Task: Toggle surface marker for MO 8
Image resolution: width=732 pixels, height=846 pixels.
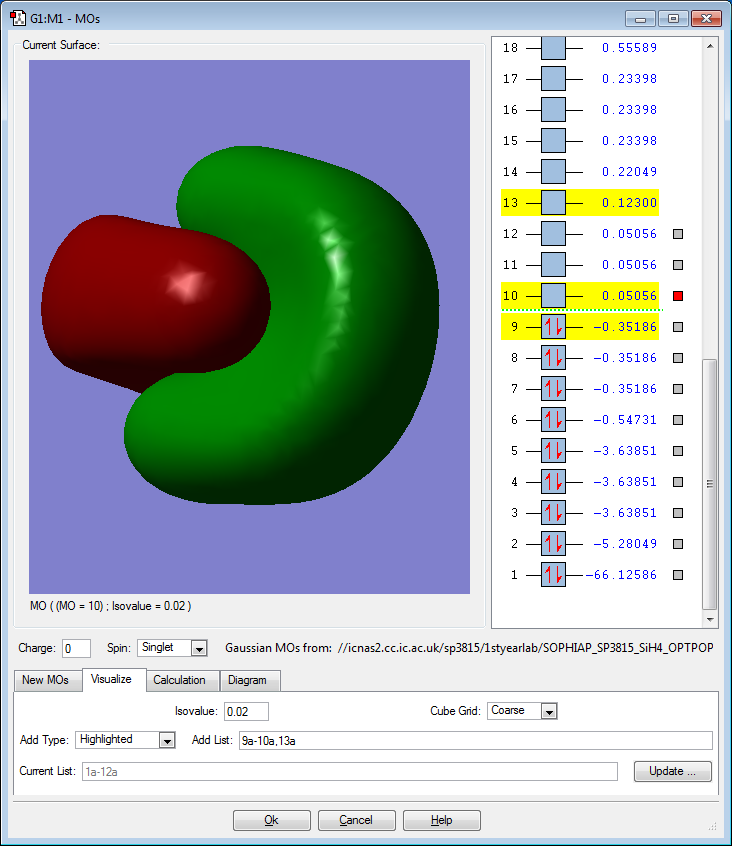Action: point(678,358)
